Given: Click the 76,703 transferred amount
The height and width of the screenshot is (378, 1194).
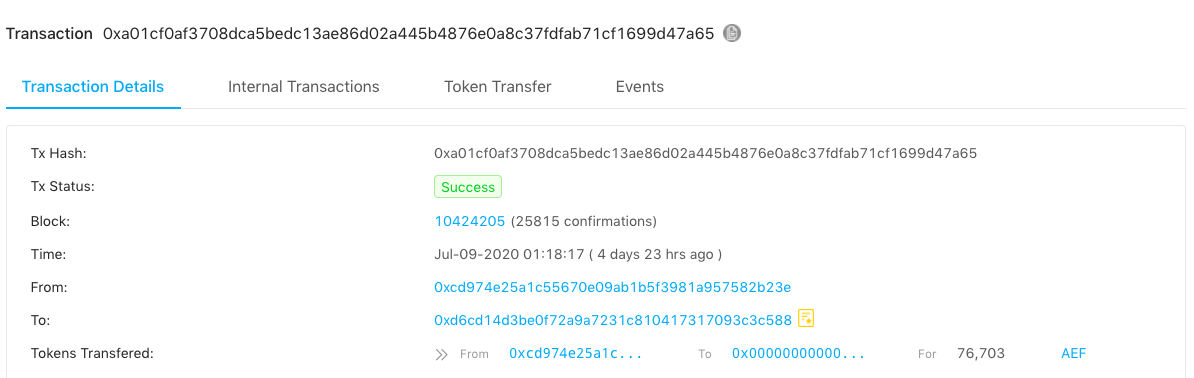Looking at the screenshot, I should tap(981, 354).
